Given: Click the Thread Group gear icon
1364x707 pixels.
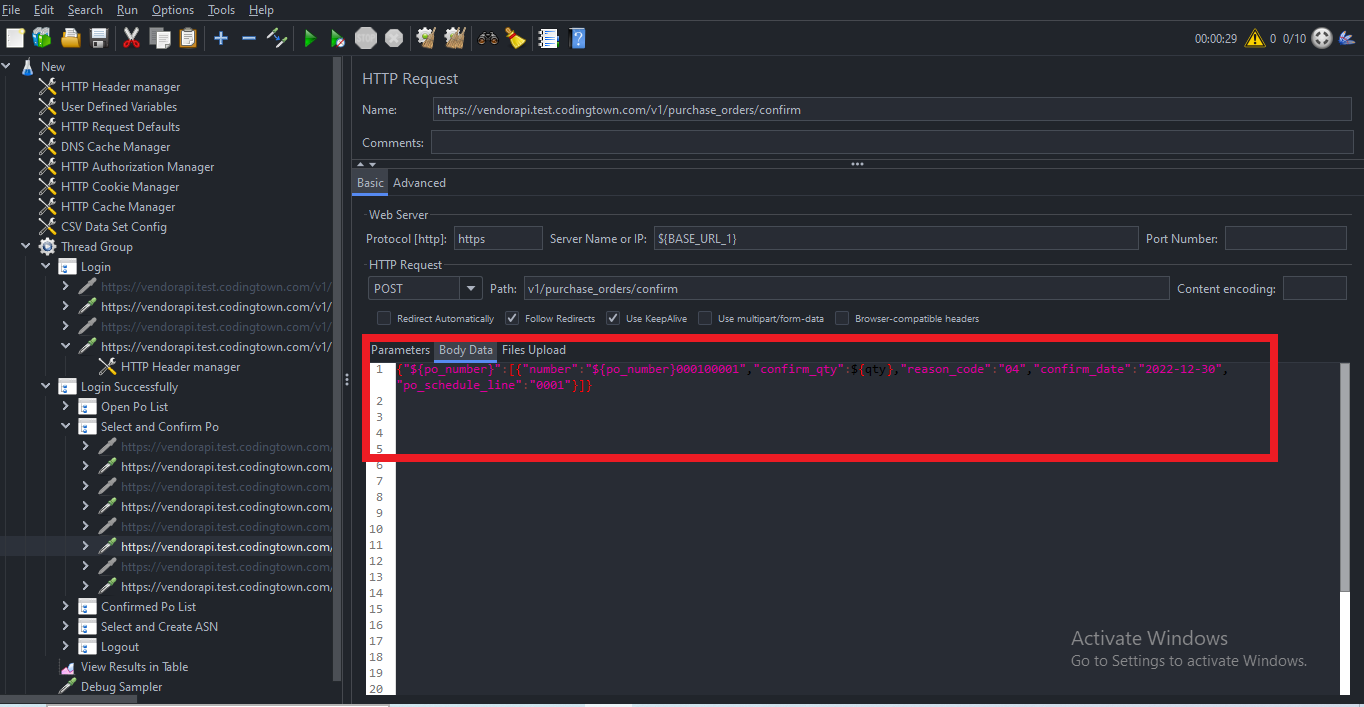Looking at the screenshot, I should (47, 247).
